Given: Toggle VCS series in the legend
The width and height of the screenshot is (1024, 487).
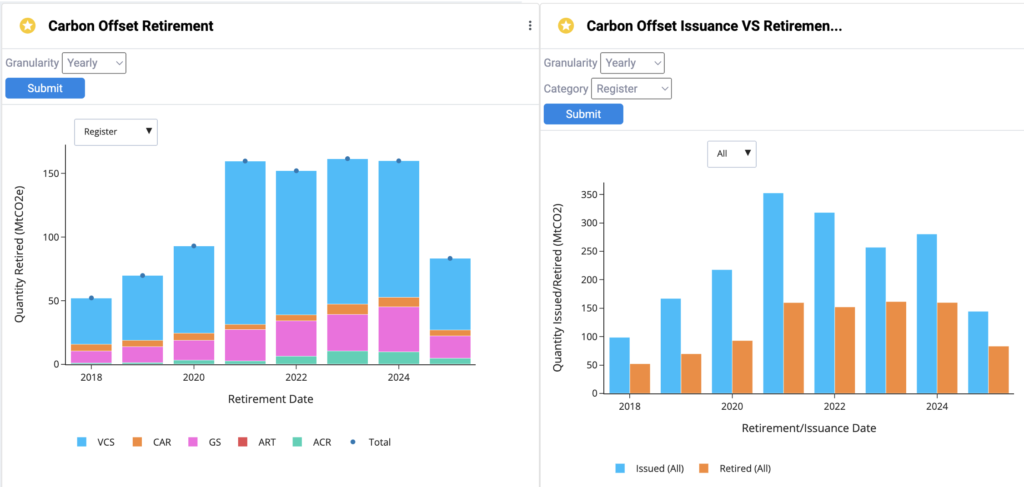Looking at the screenshot, I should pos(96,442).
